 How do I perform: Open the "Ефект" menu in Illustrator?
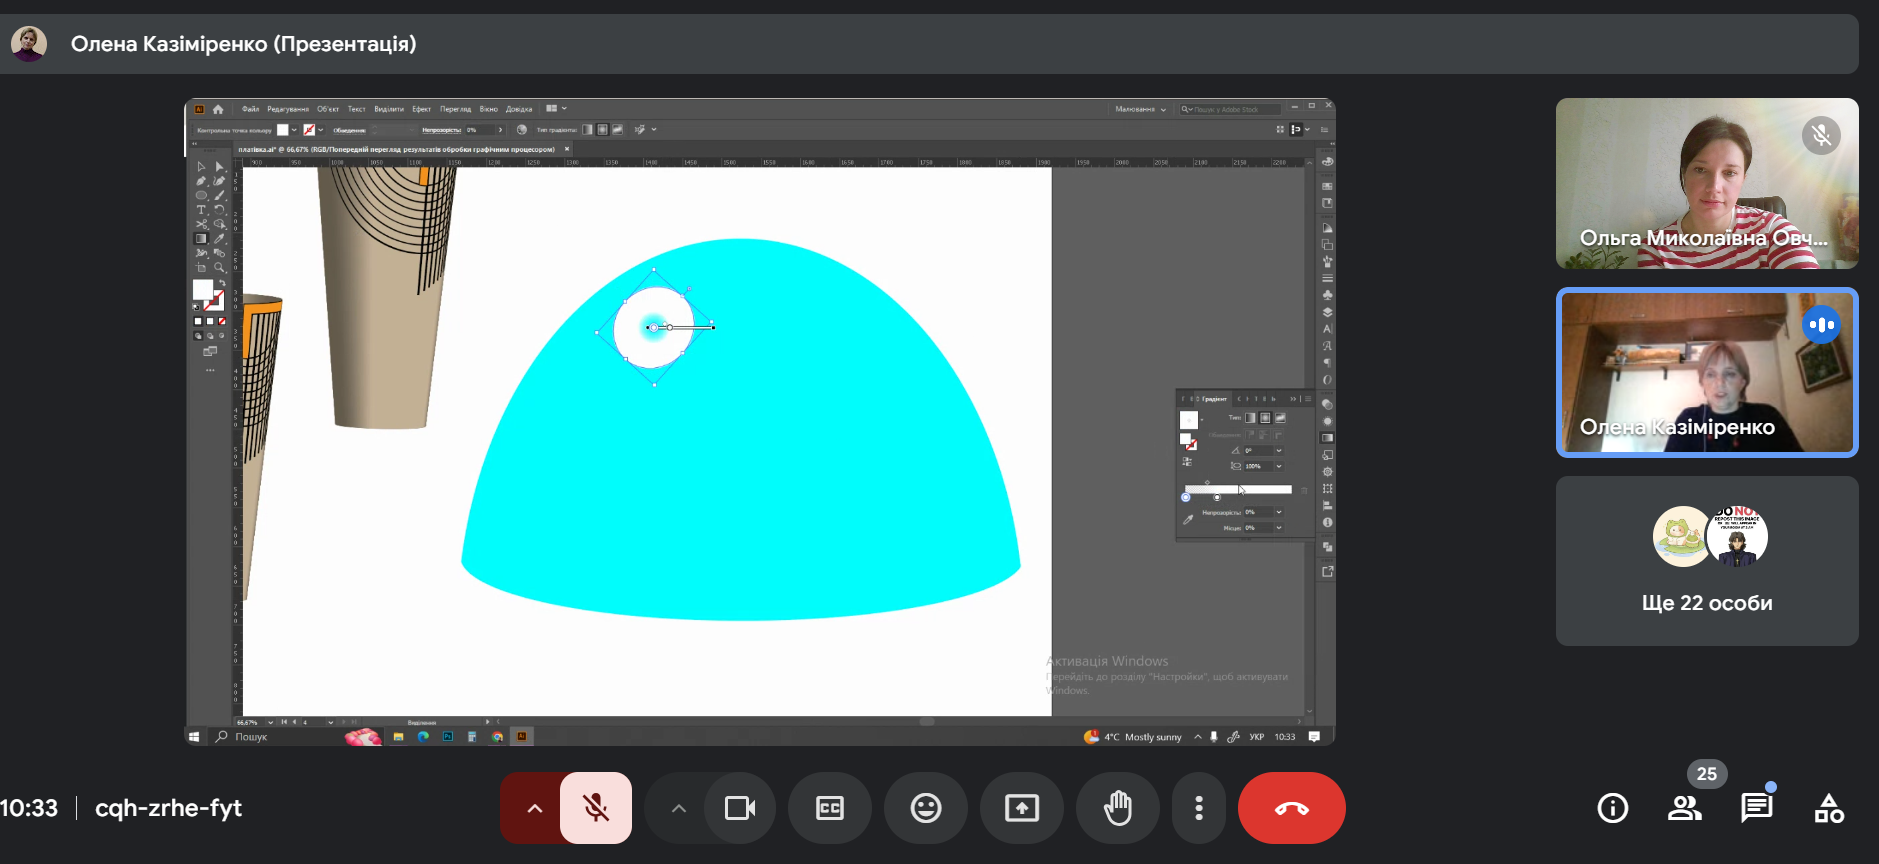point(421,109)
